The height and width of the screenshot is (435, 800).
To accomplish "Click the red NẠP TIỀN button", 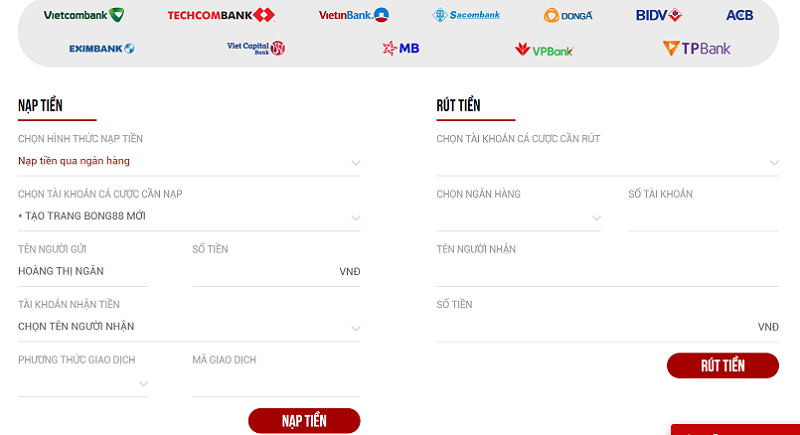I will click(x=304, y=421).
